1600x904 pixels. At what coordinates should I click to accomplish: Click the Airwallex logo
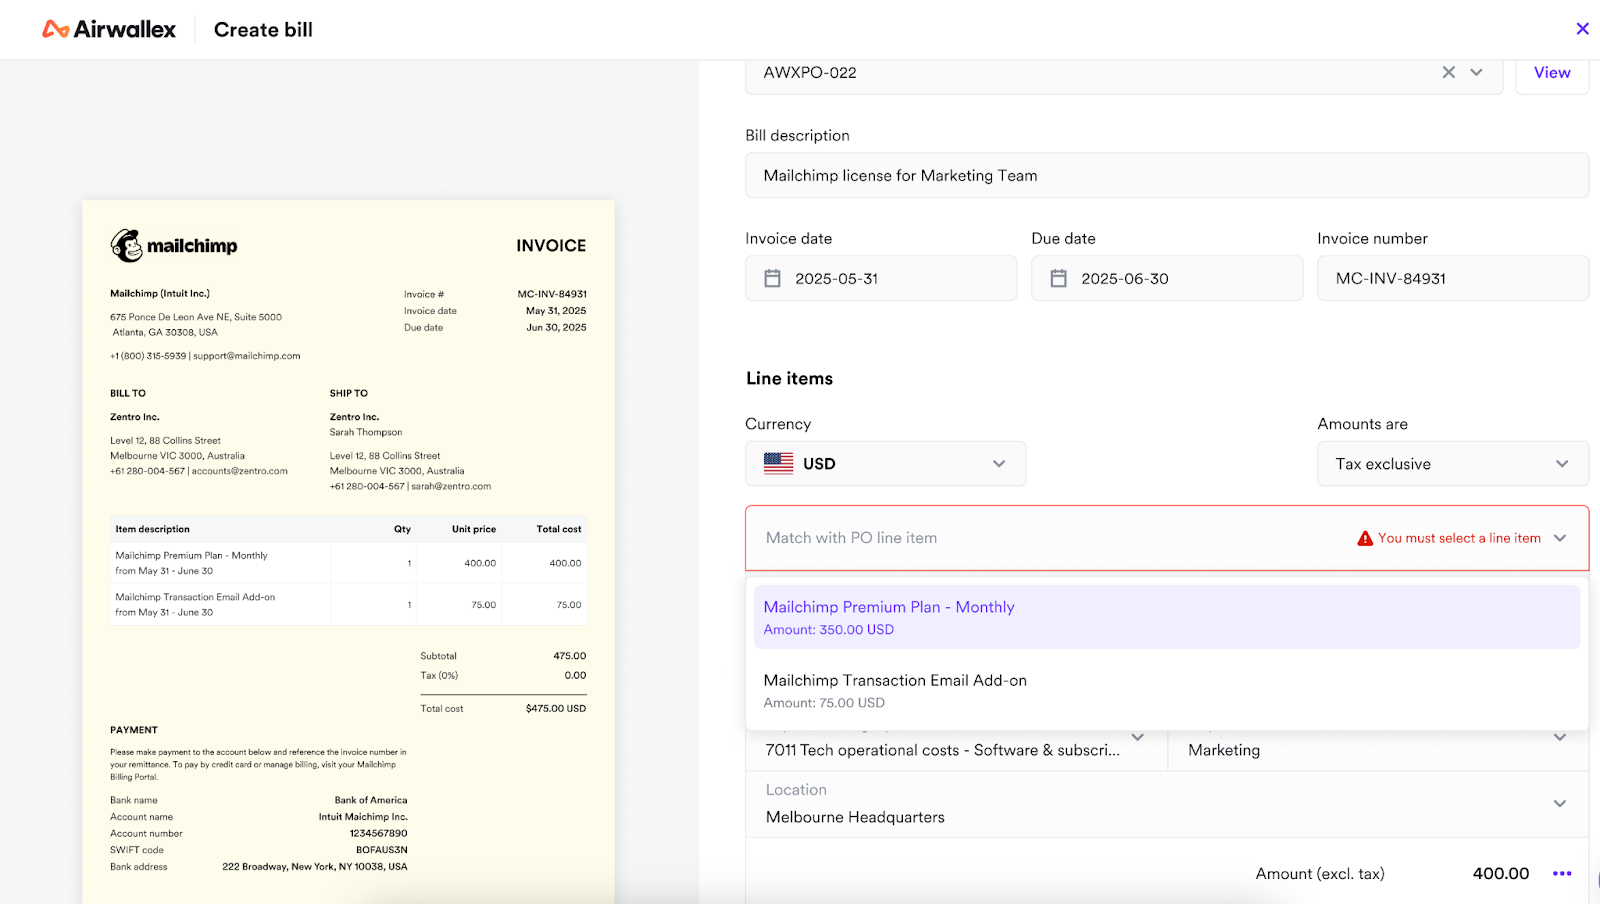click(108, 30)
